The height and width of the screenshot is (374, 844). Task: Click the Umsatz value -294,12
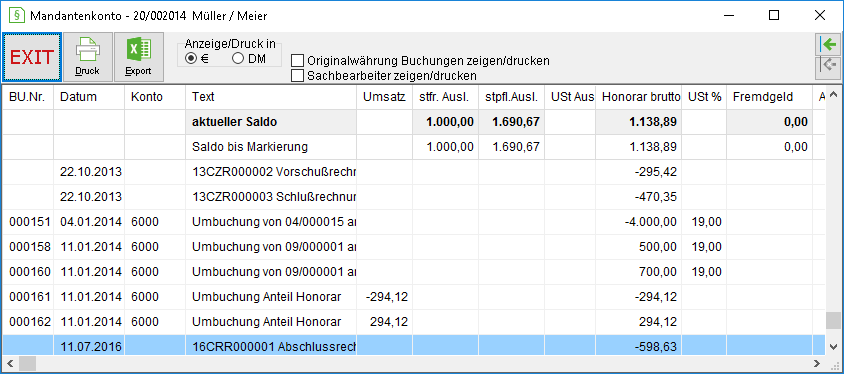[386, 297]
